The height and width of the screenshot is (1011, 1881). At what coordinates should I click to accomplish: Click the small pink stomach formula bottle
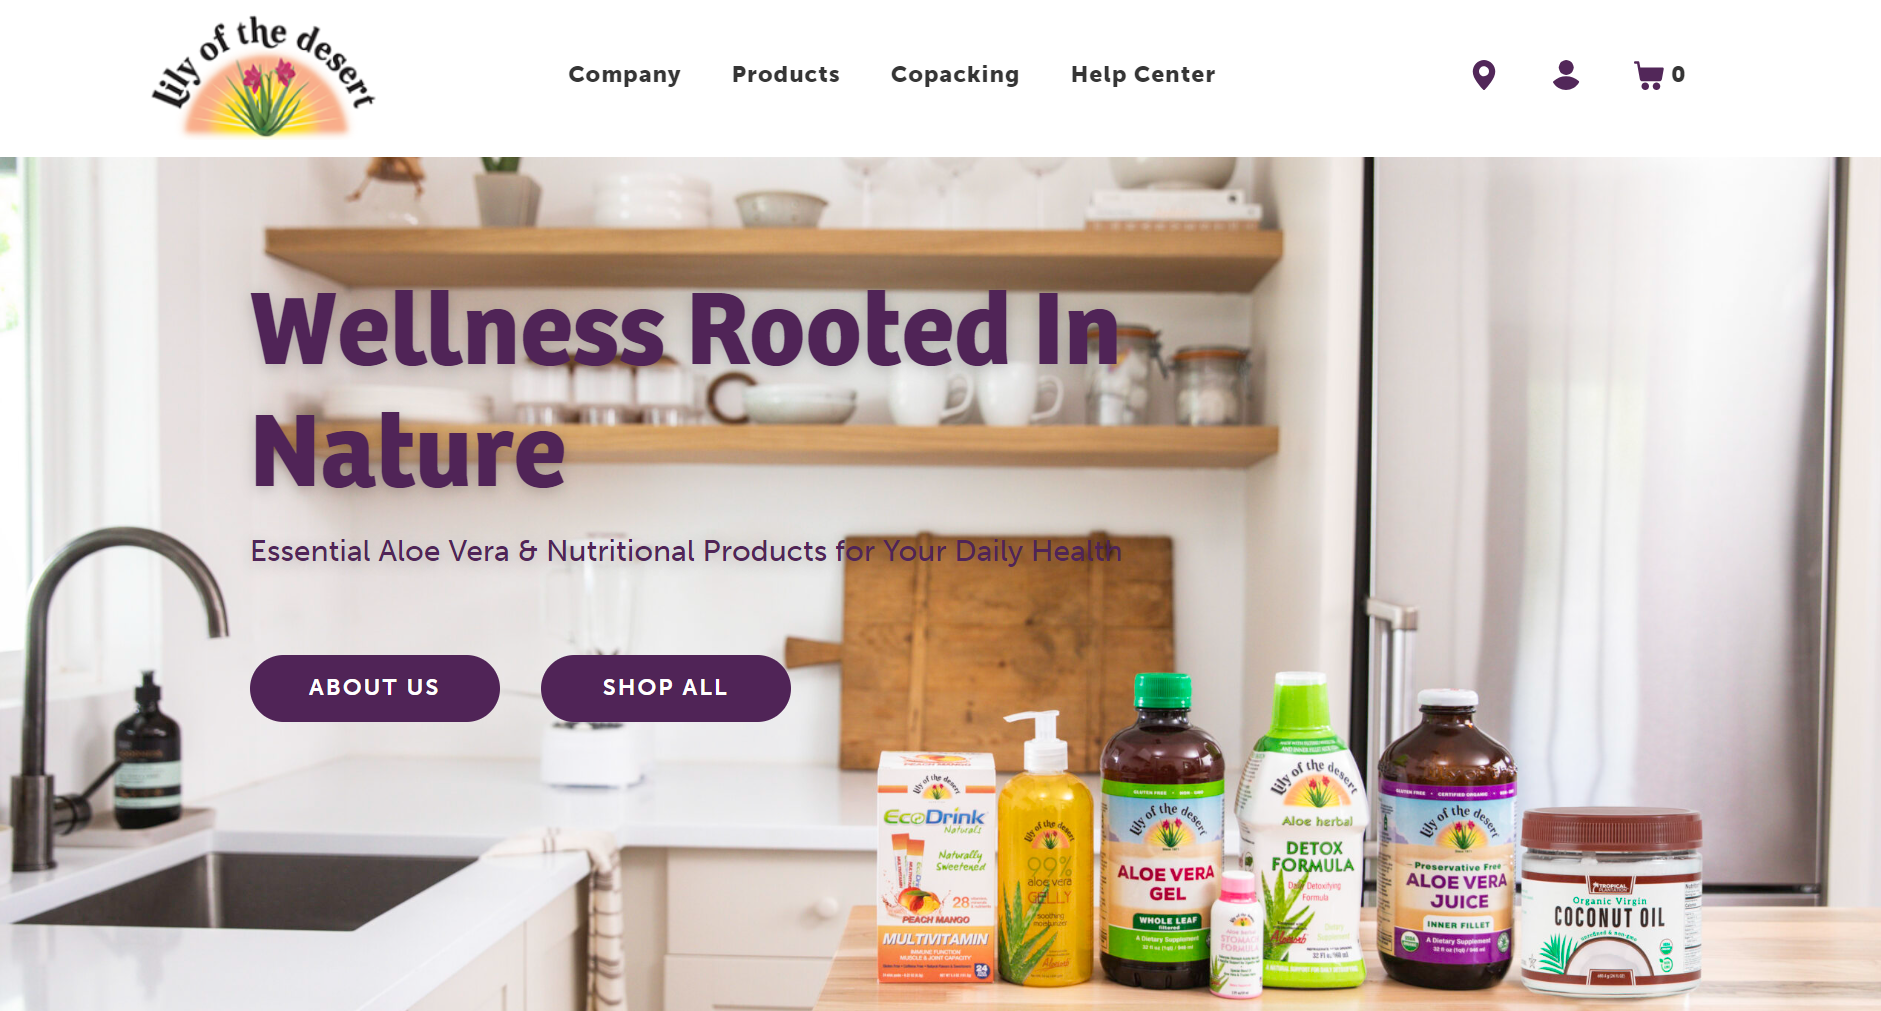(x=1237, y=933)
